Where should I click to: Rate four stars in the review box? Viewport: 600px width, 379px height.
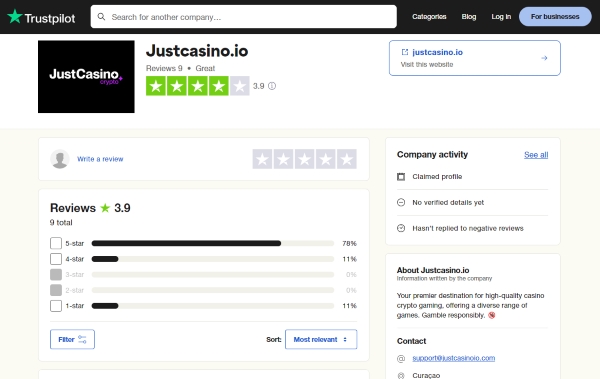point(326,159)
